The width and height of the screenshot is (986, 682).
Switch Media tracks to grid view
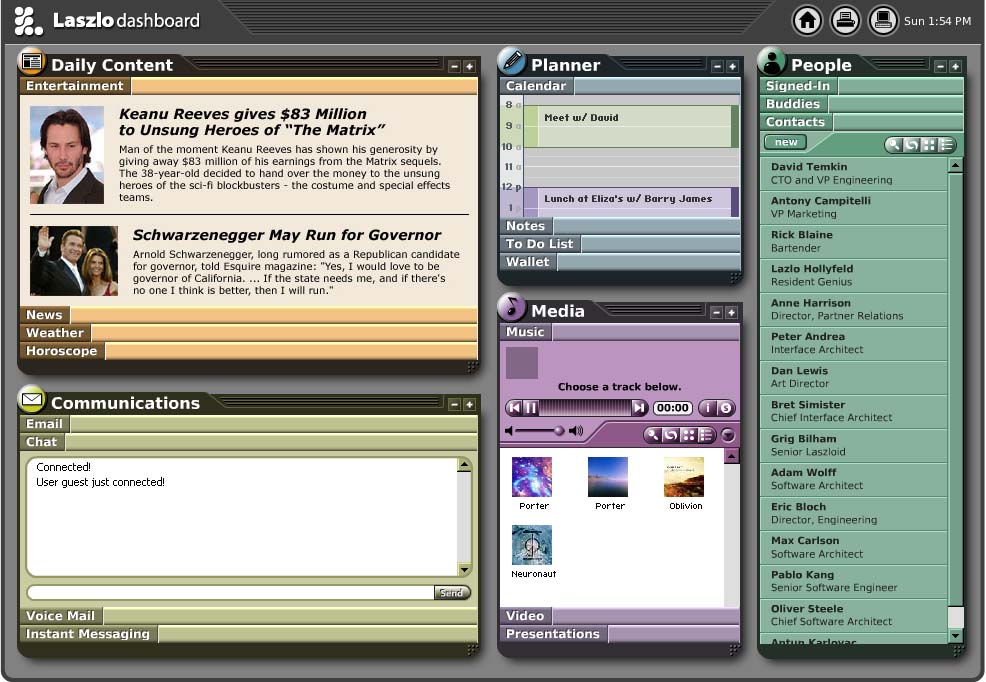coord(688,435)
